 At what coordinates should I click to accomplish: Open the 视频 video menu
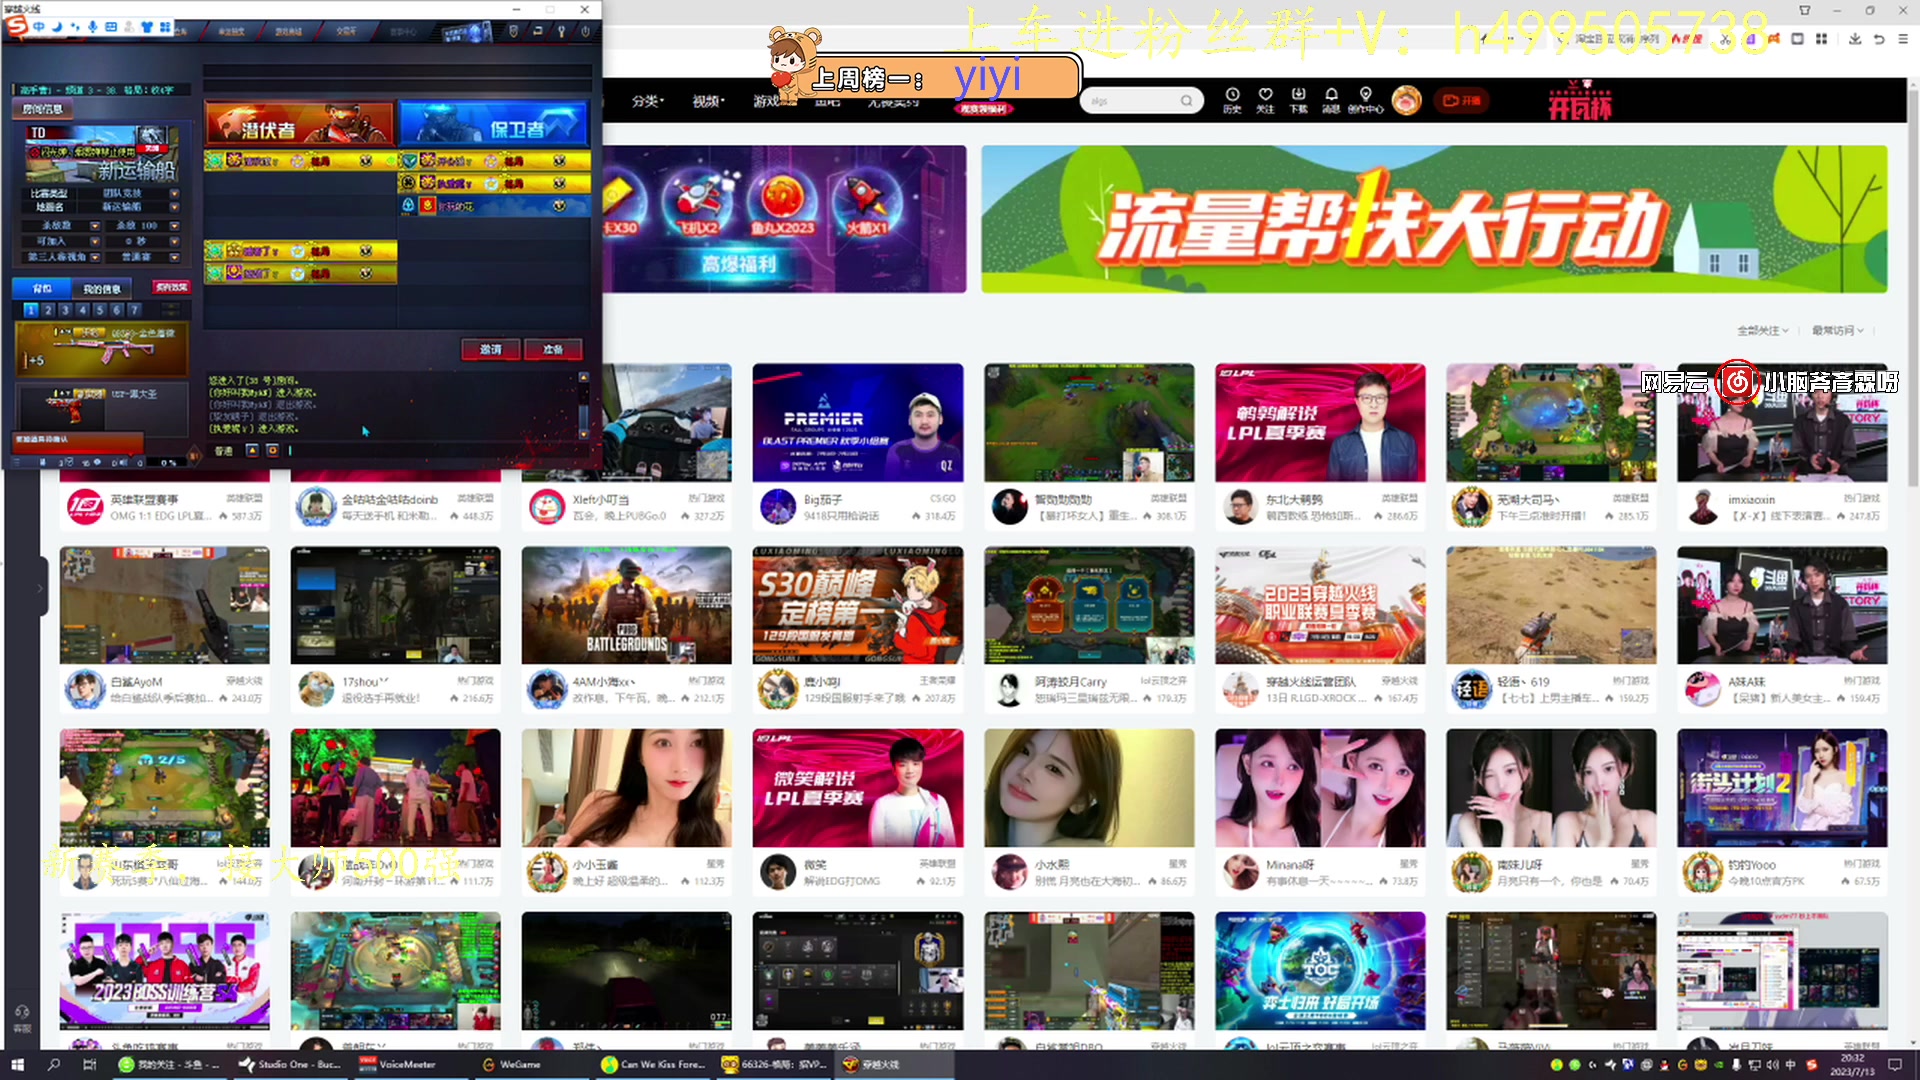[x=708, y=101]
